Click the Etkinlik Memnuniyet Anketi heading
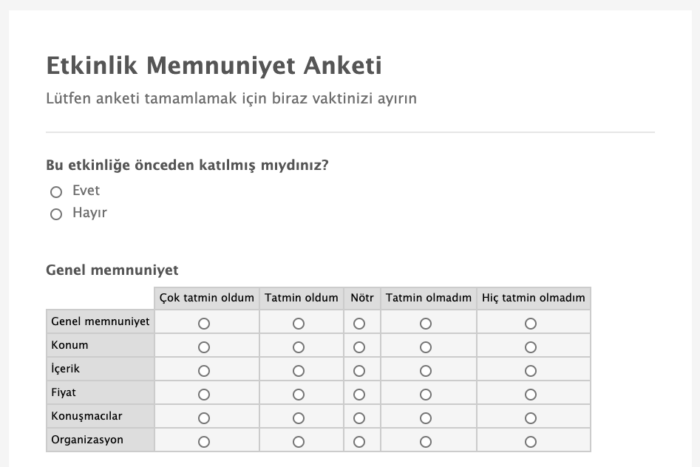The width and height of the screenshot is (700, 467). (x=214, y=67)
